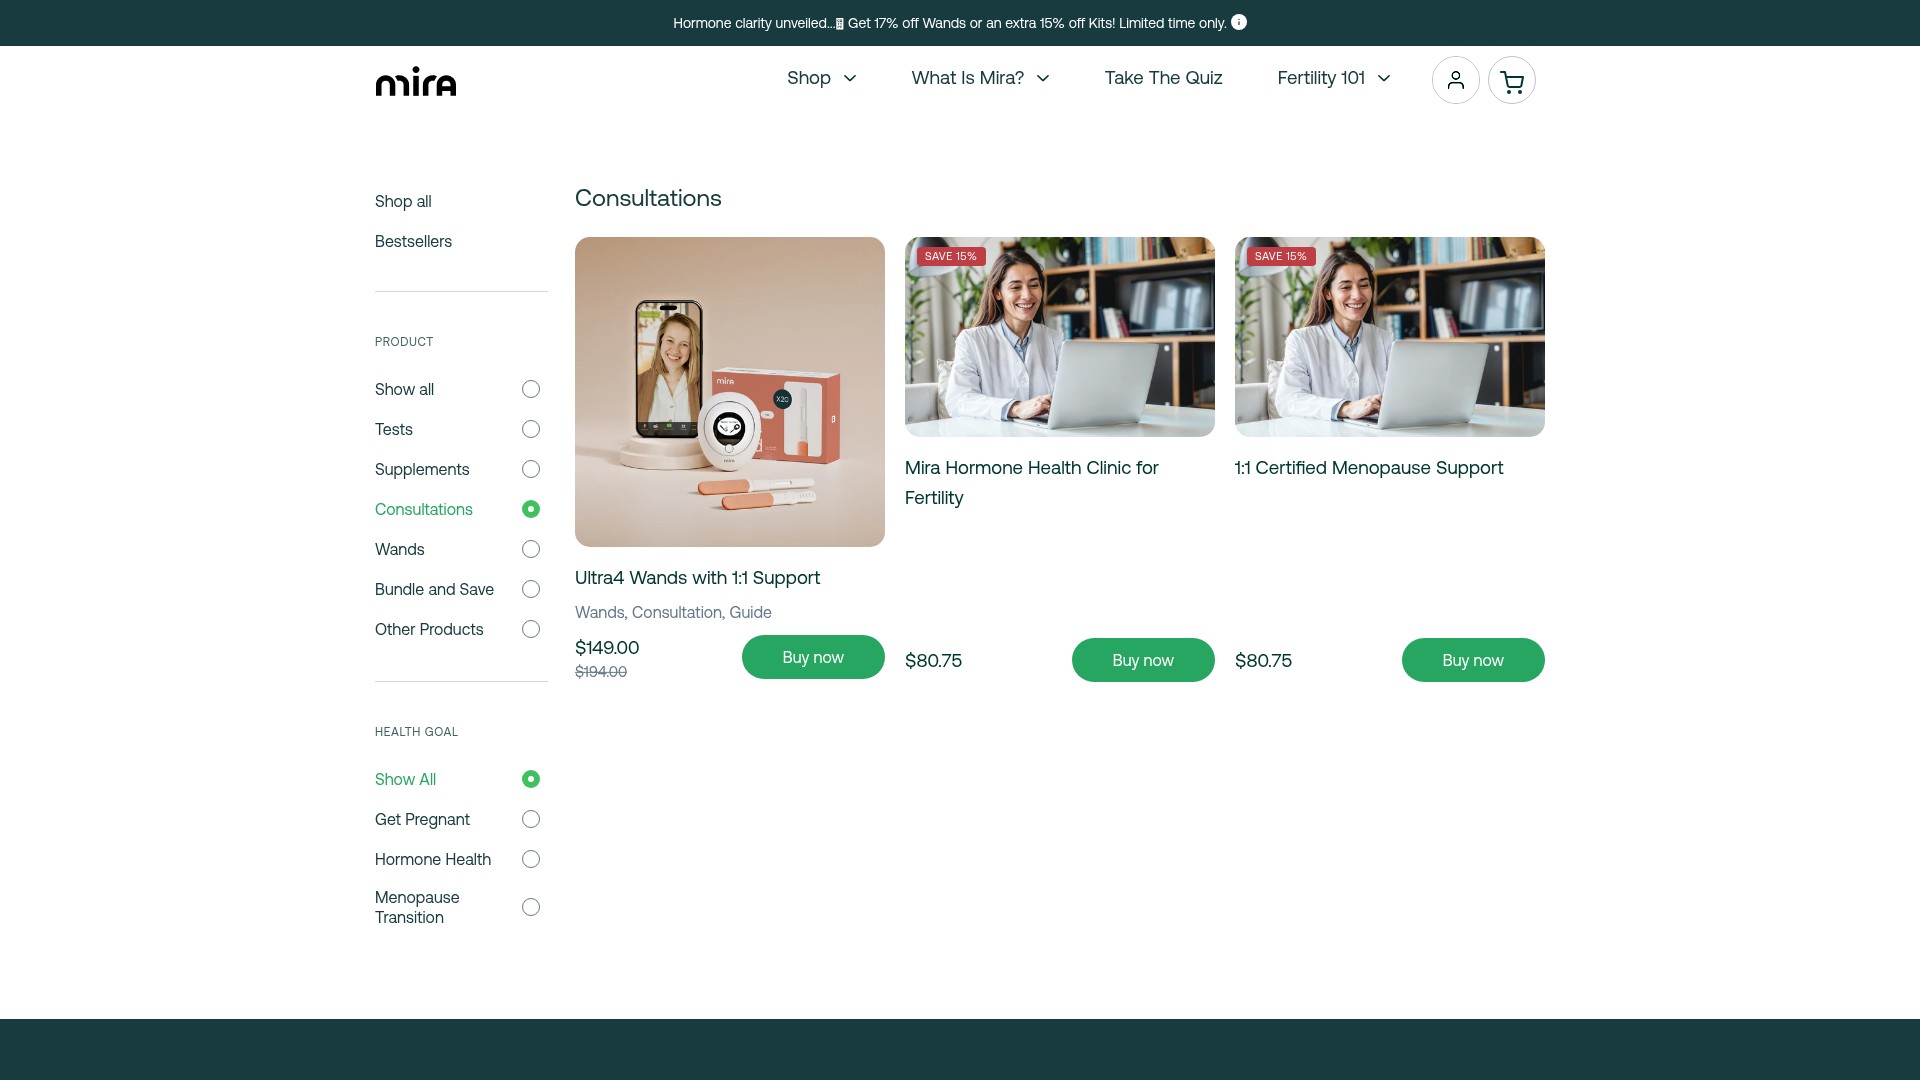Open 1:1 Certified Menopause Support title
This screenshot has height=1080, width=1920.
(1369, 468)
